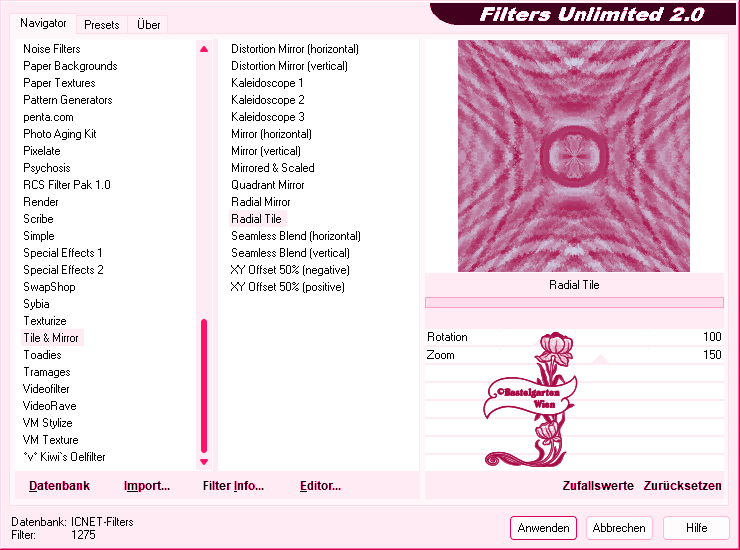Select Radial Tile filter
Image resolution: width=740 pixels, height=550 pixels.
pyautogui.click(x=257, y=219)
